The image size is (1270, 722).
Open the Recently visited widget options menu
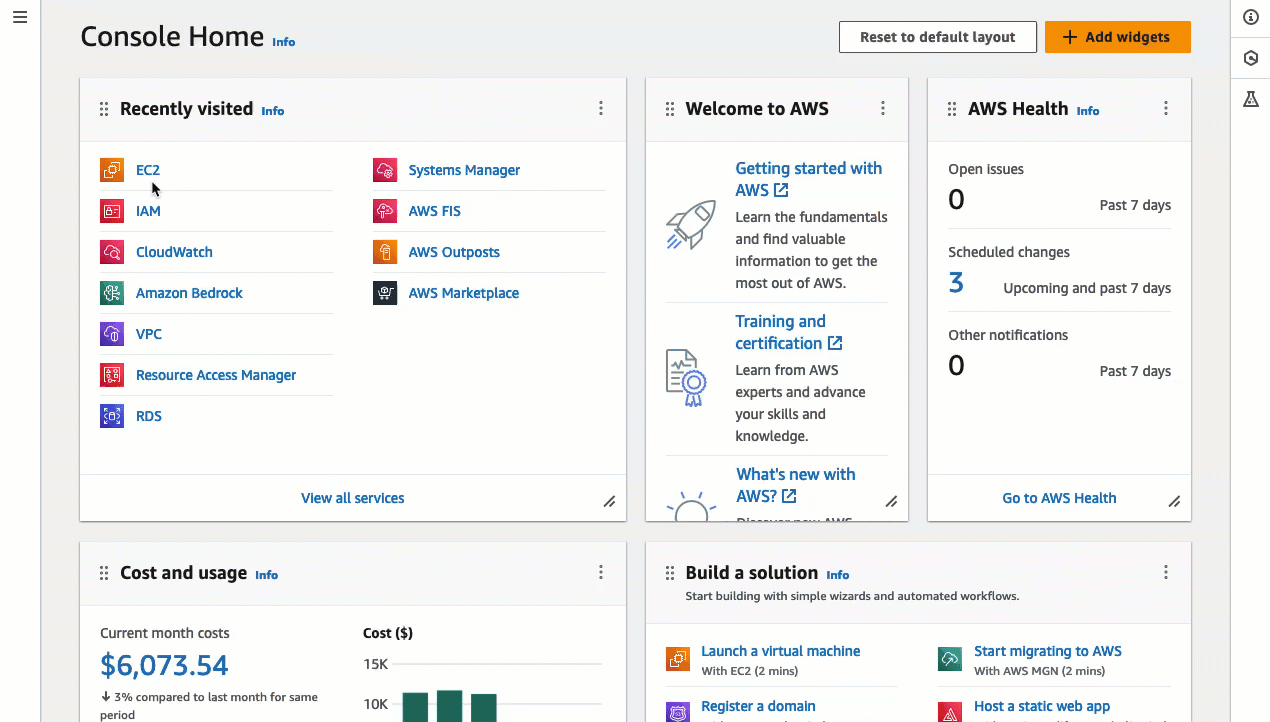tap(601, 108)
